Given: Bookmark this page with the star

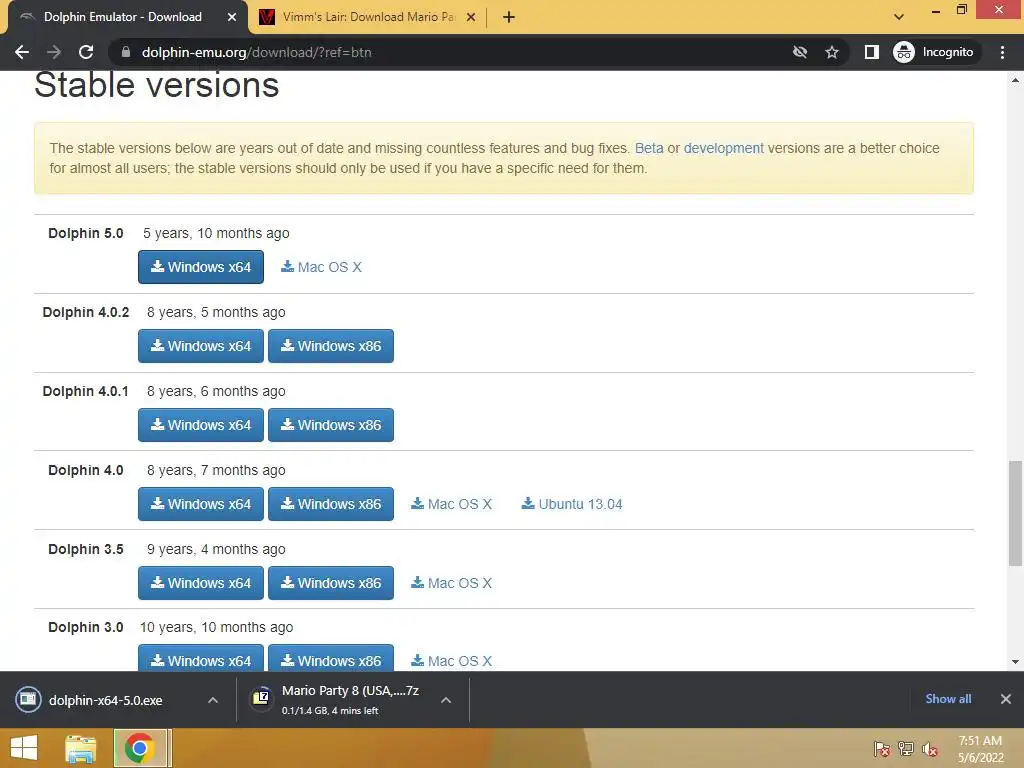Looking at the screenshot, I should [x=831, y=52].
